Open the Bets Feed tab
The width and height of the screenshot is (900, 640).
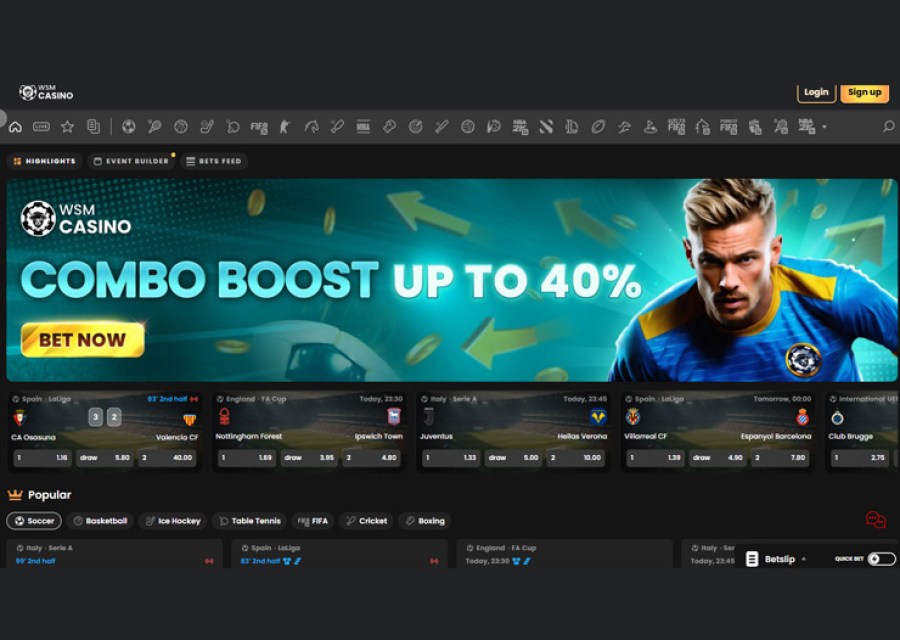214,161
